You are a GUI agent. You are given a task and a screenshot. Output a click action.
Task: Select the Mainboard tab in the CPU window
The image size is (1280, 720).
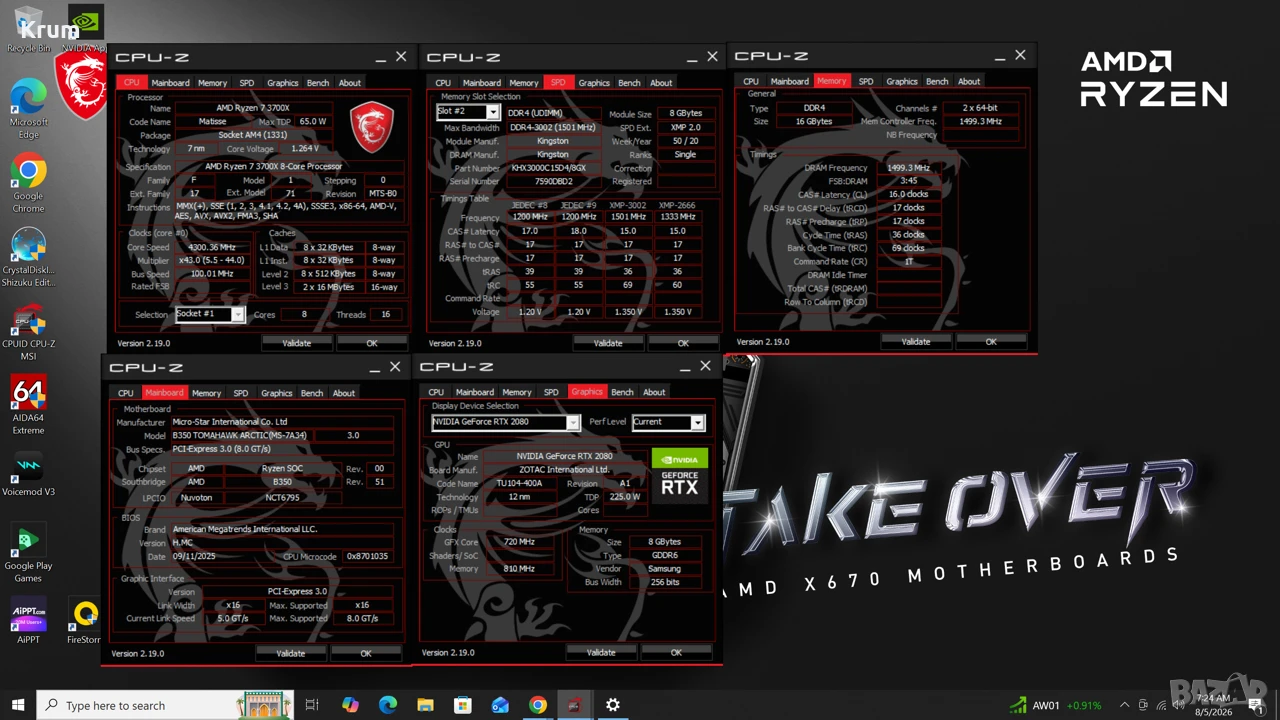click(171, 83)
